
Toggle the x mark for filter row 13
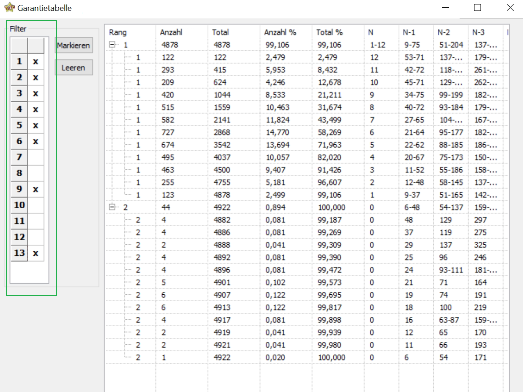tap(36, 253)
